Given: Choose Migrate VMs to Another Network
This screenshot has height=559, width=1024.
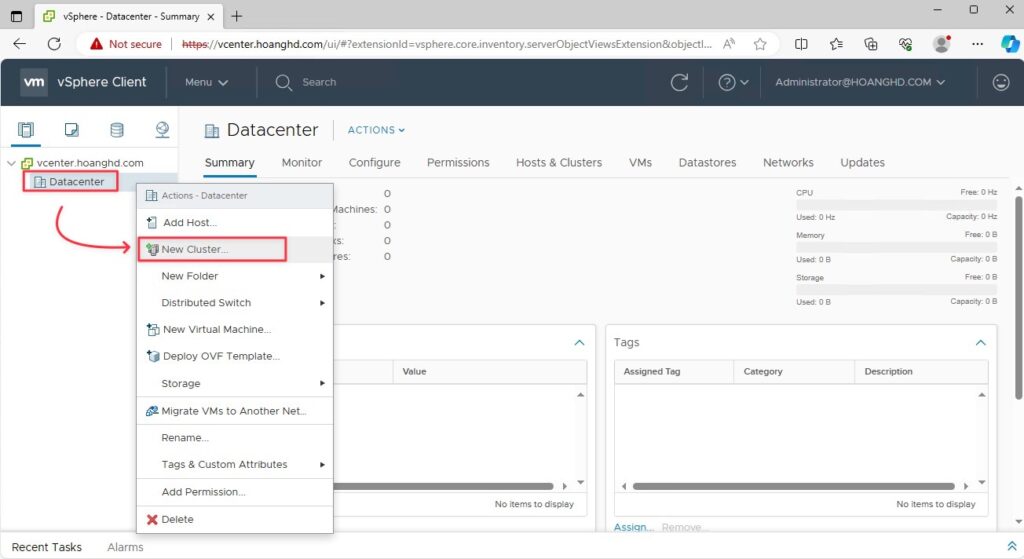Looking at the screenshot, I should (234, 411).
